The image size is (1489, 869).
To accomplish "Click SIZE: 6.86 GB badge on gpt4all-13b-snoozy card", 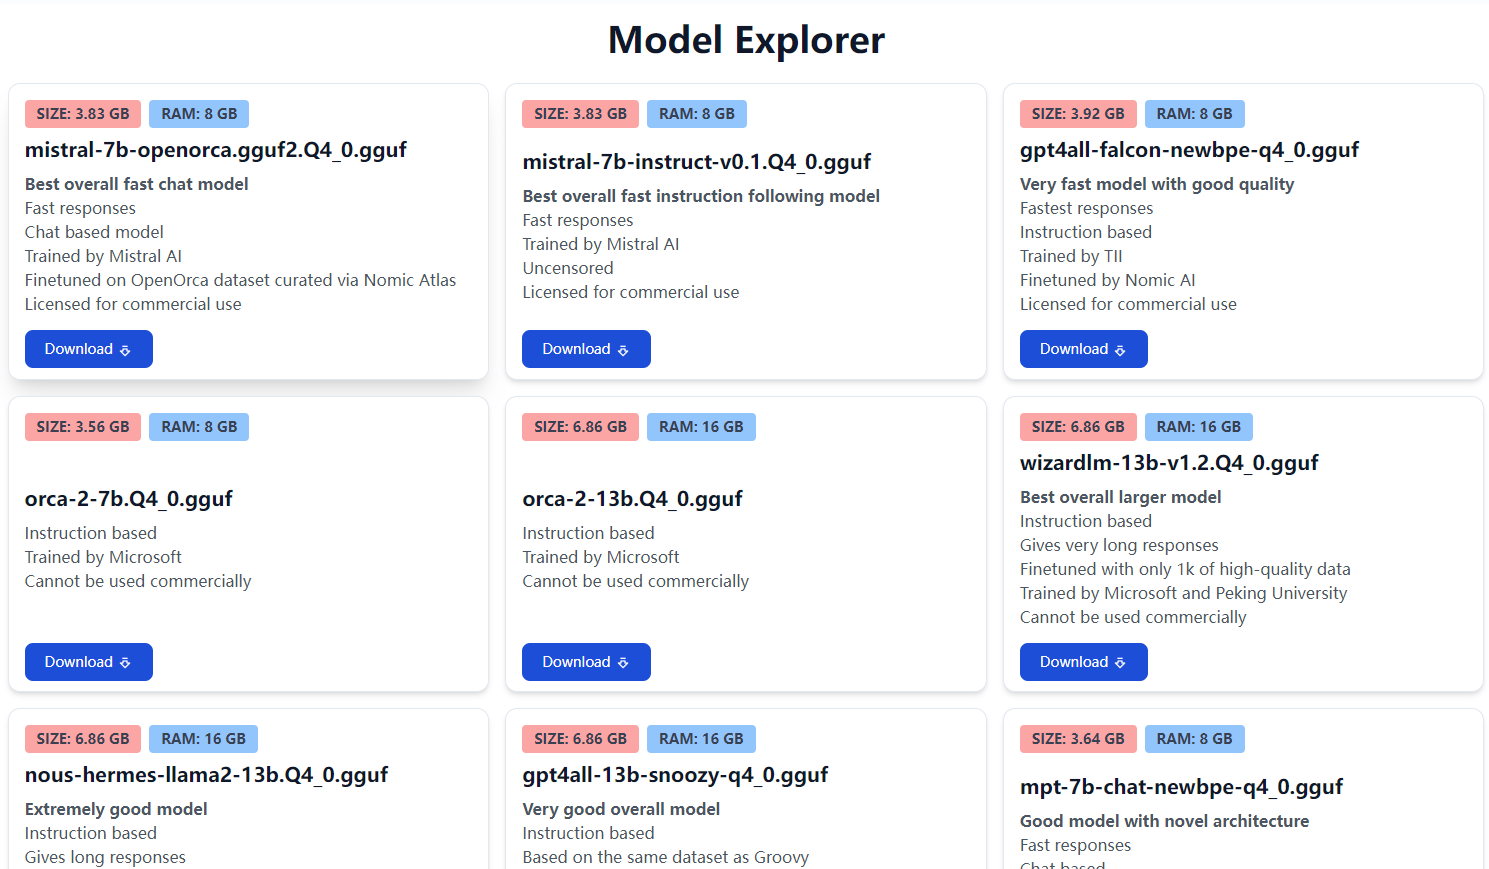I will click(x=580, y=739).
